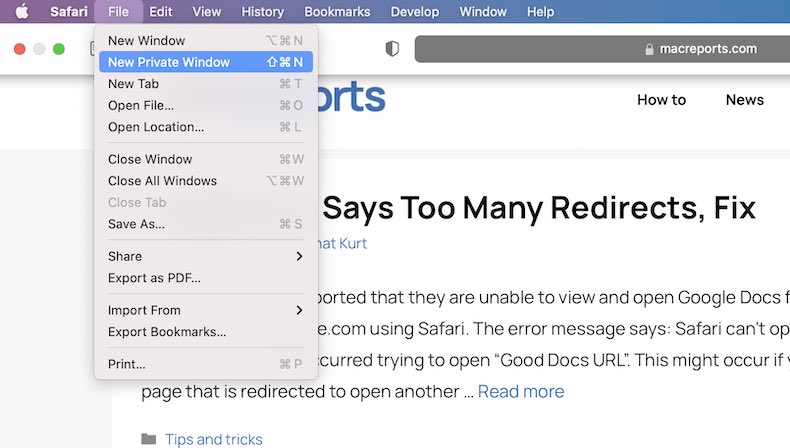Click the red close window button
Screen dimensions: 790x448
[20, 49]
